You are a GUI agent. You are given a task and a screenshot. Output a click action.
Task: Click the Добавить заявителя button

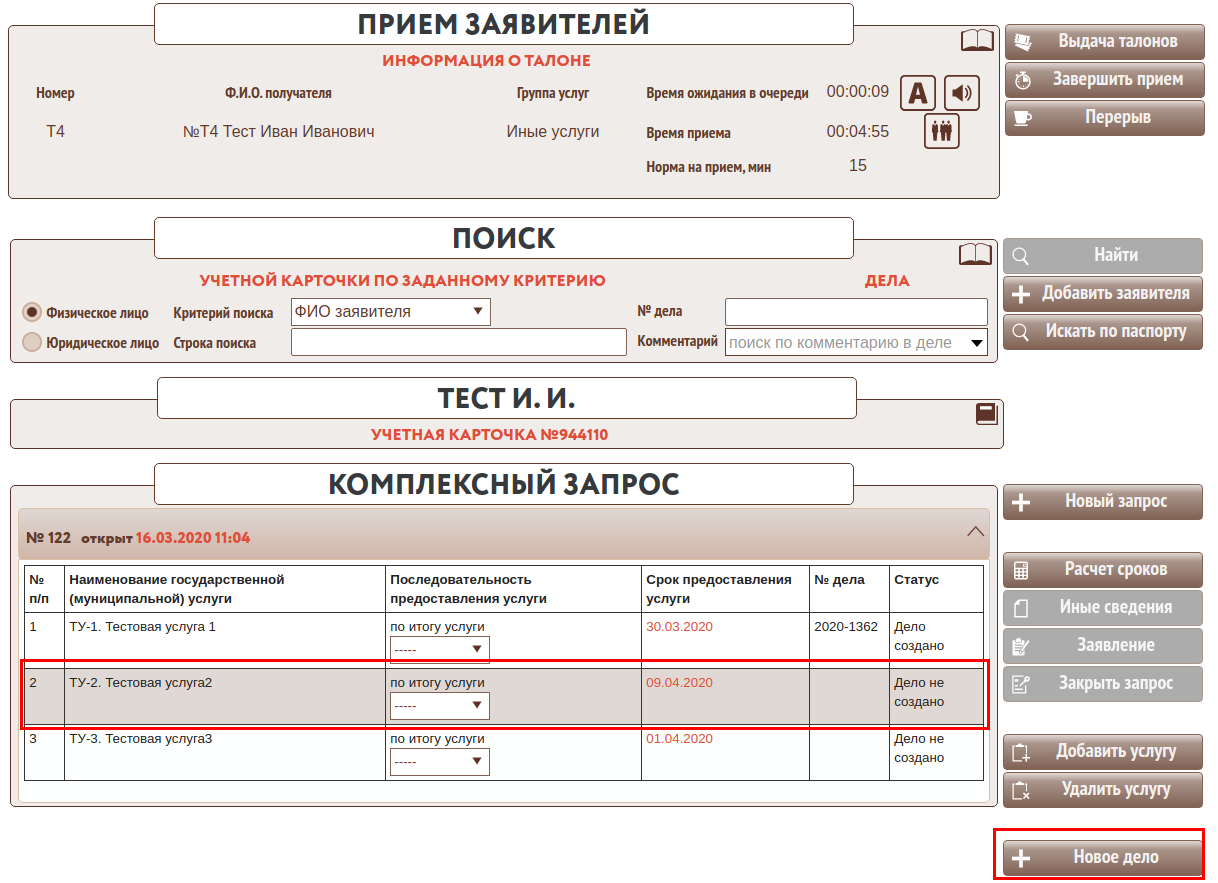point(1103,293)
